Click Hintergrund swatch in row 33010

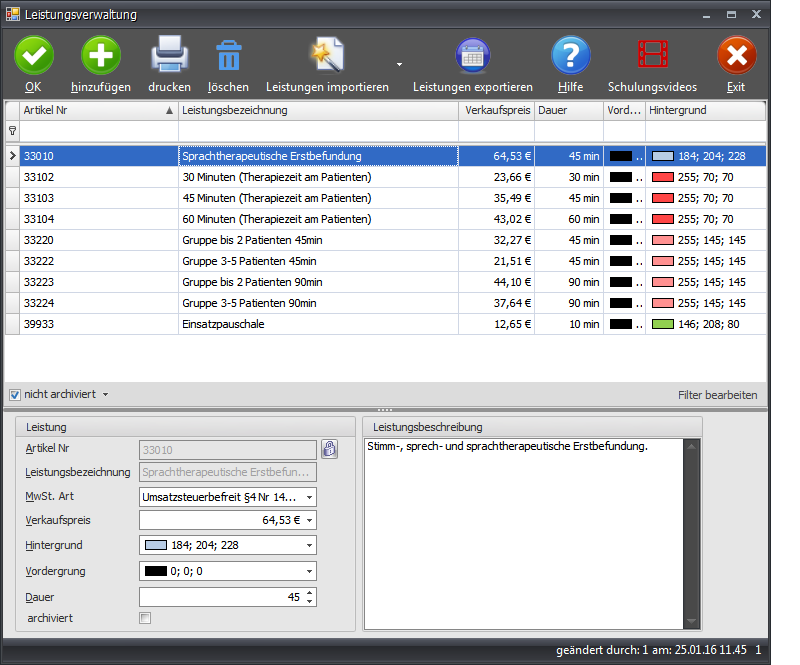click(x=663, y=156)
